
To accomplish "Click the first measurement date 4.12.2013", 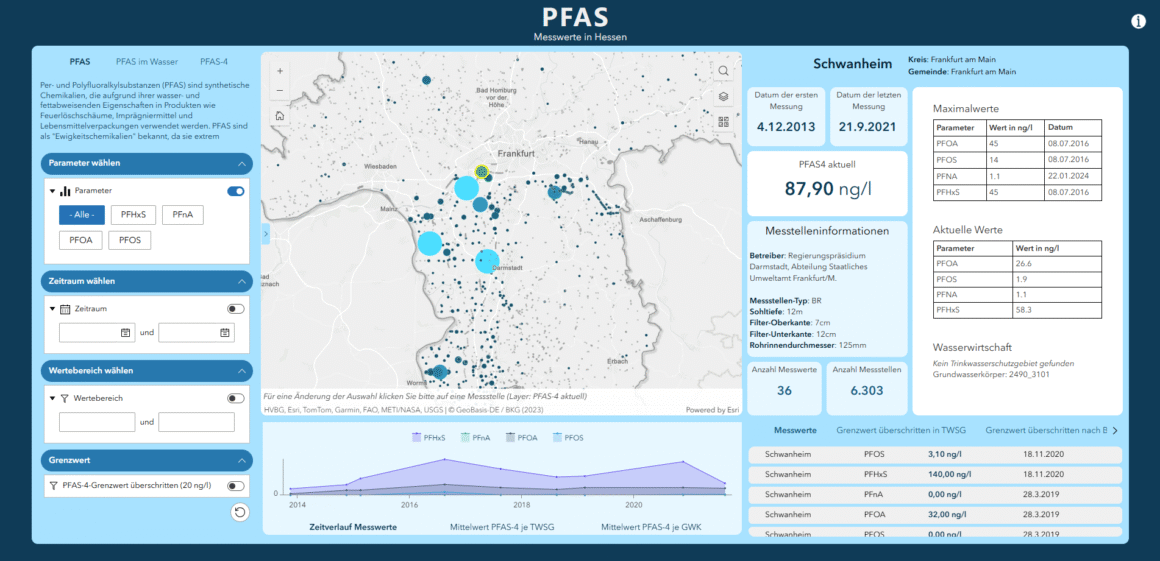I will (x=786, y=127).
